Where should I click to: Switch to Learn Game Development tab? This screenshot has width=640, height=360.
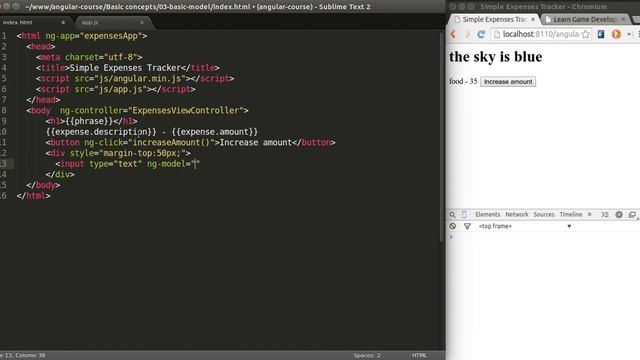click(584, 20)
